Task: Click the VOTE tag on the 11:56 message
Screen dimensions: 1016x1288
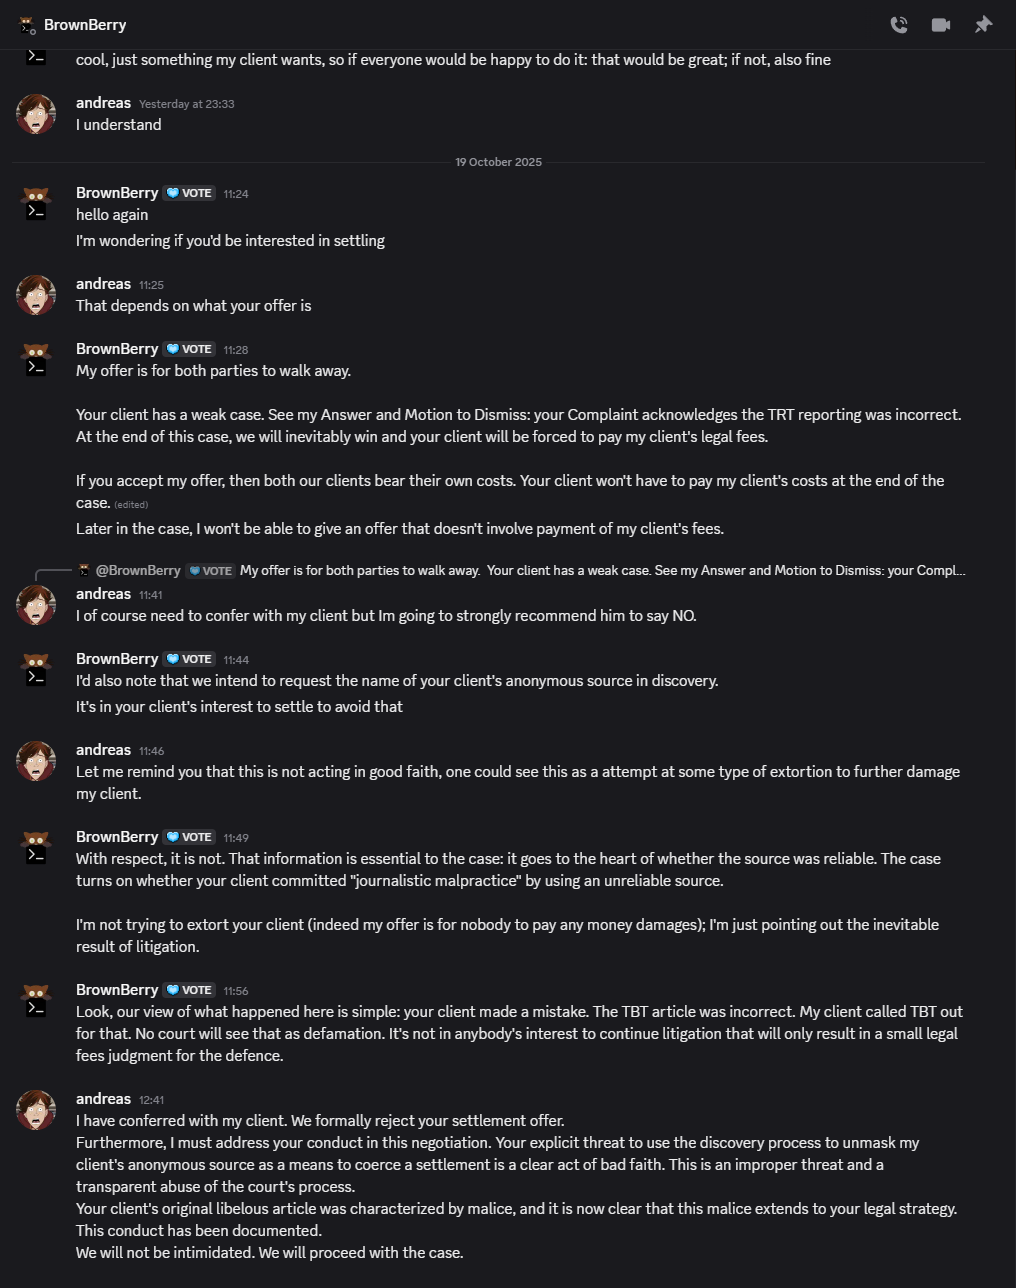Action: pyautogui.click(x=189, y=990)
